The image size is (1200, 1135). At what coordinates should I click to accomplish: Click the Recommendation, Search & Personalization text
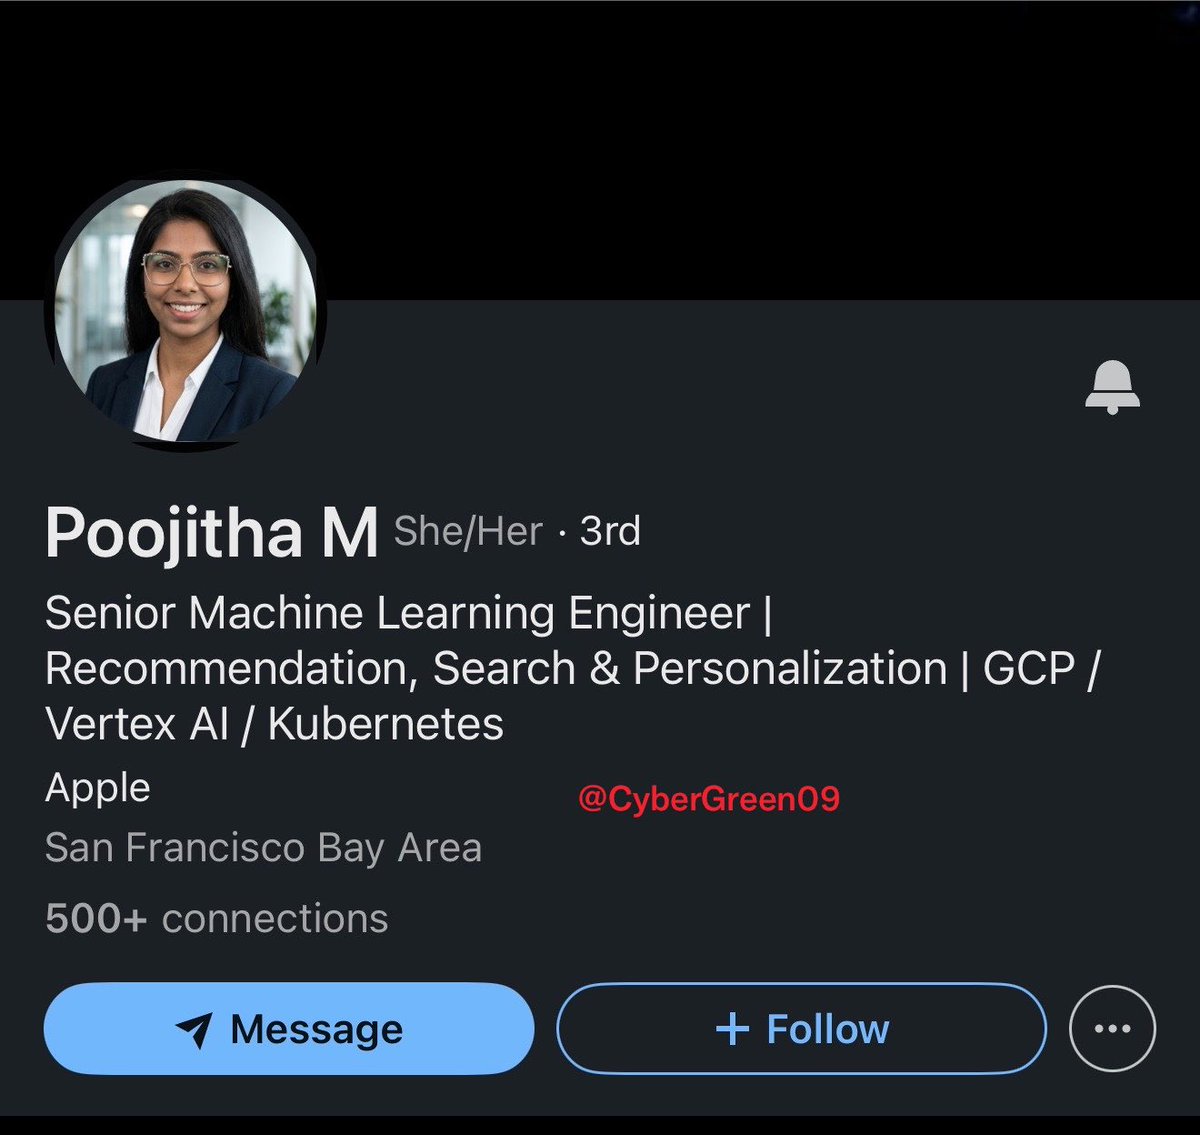click(x=496, y=669)
